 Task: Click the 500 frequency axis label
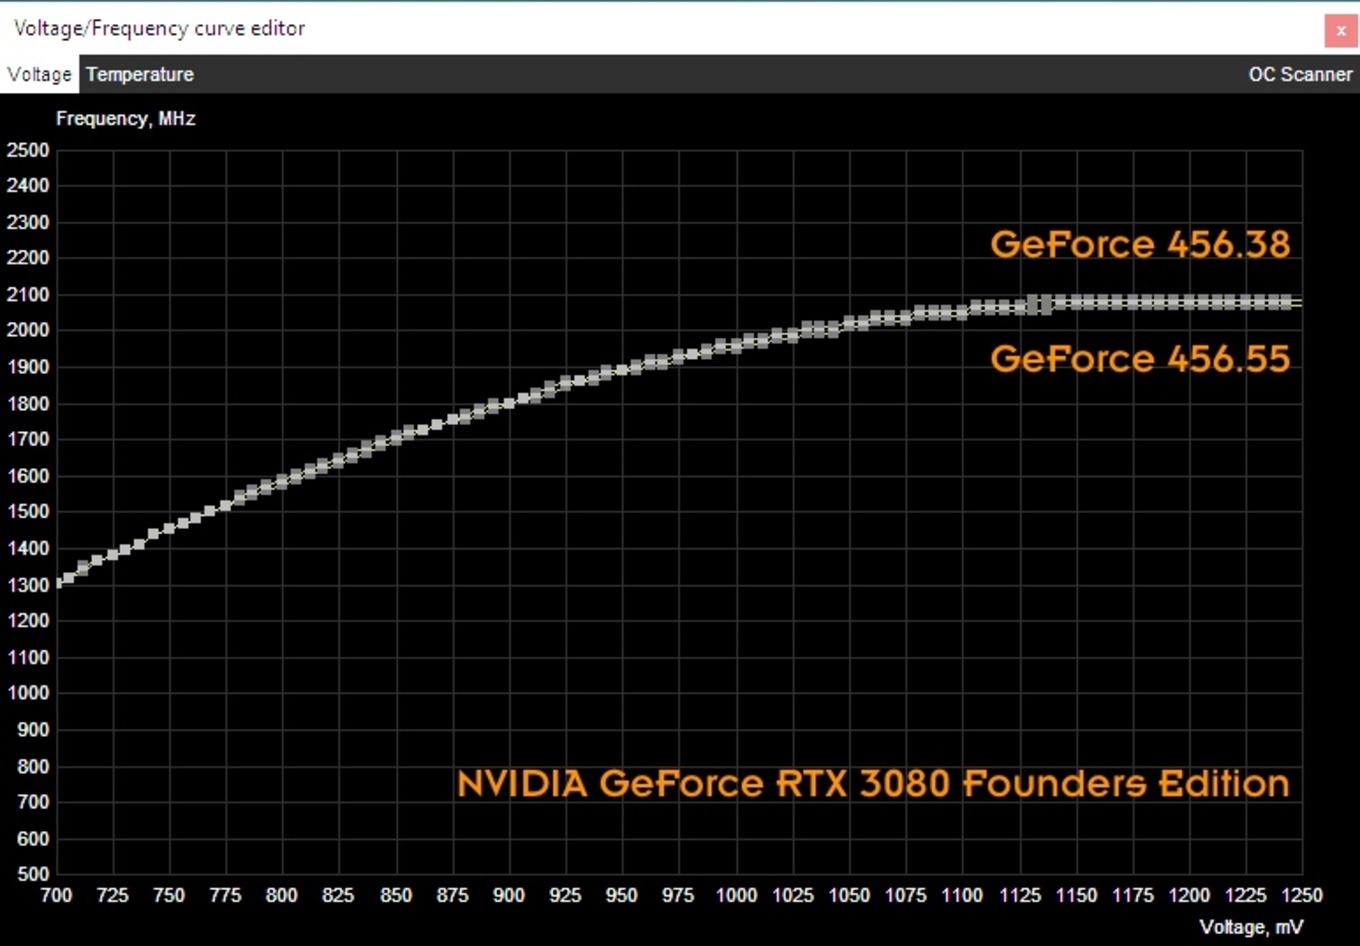pyautogui.click(x=33, y=874)
